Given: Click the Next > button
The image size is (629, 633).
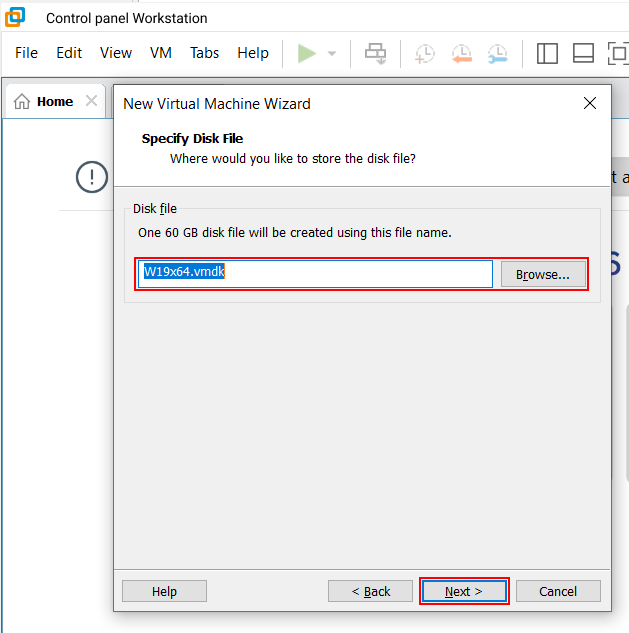Looking at the screenshot, I should click(x=464, y=591).
